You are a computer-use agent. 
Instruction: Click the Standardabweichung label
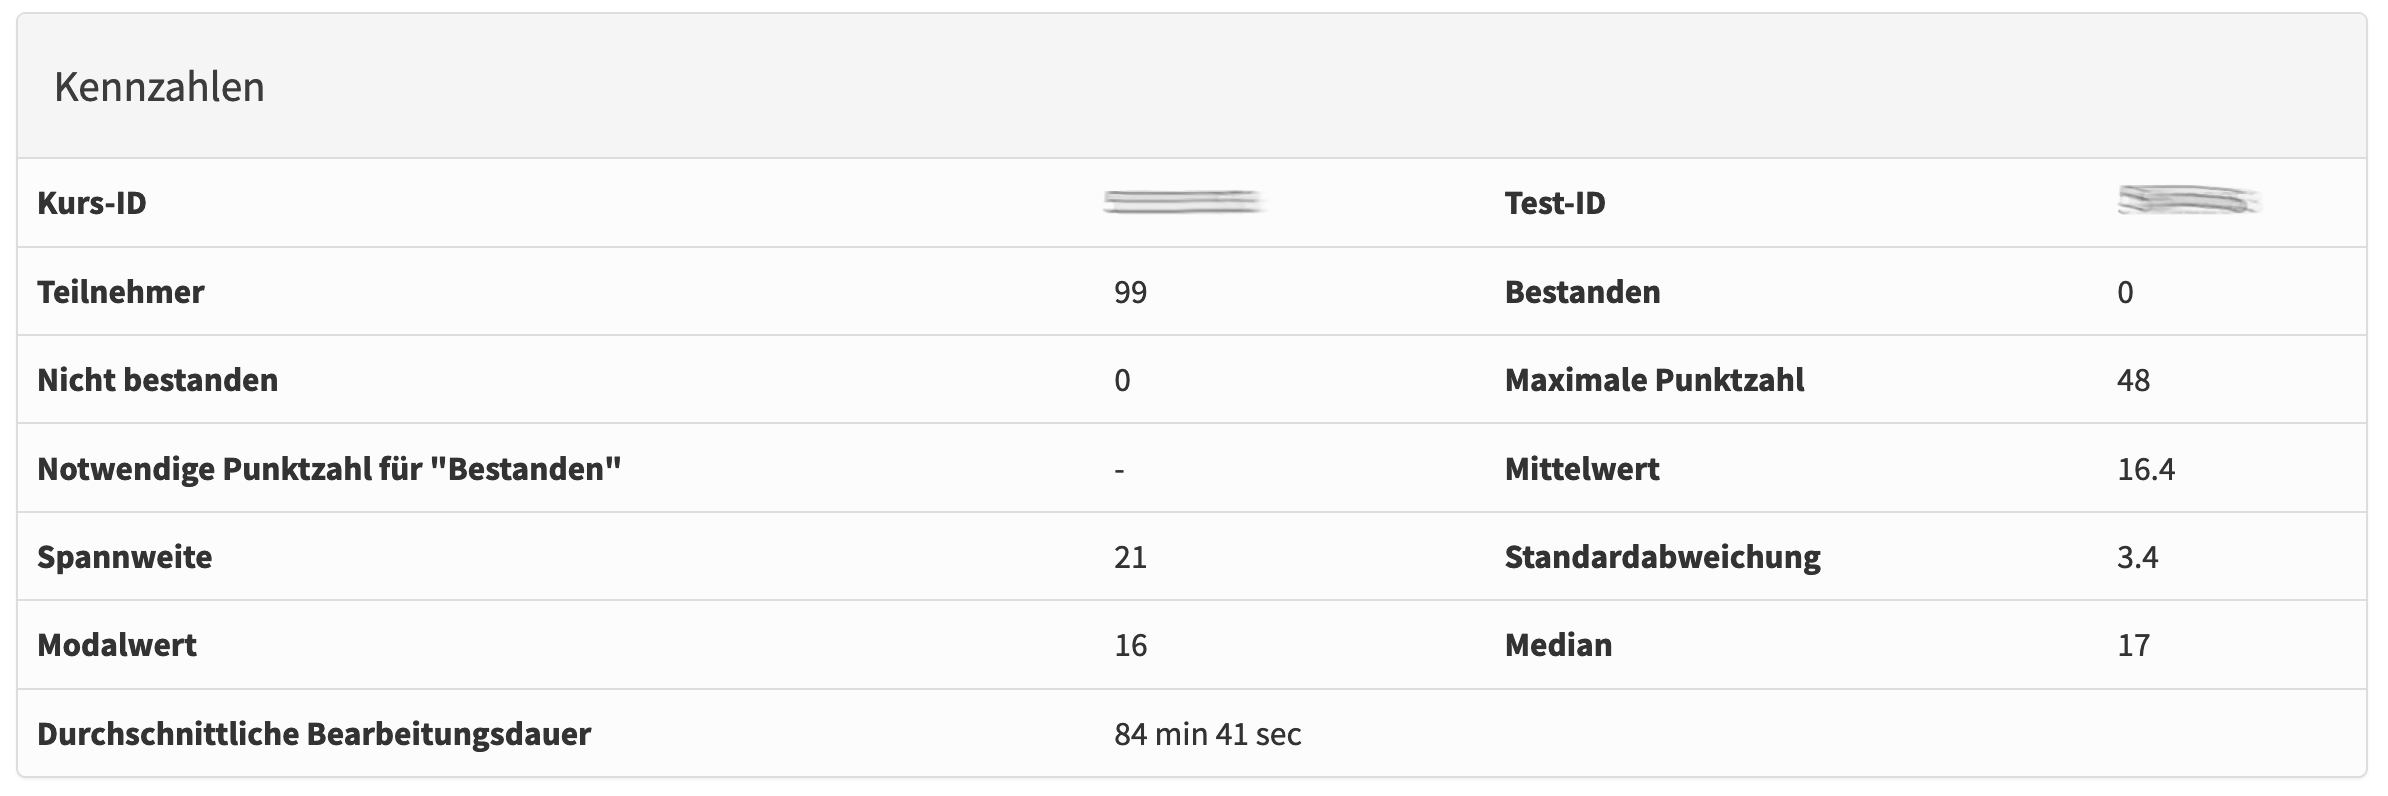tap(1662, 557)
